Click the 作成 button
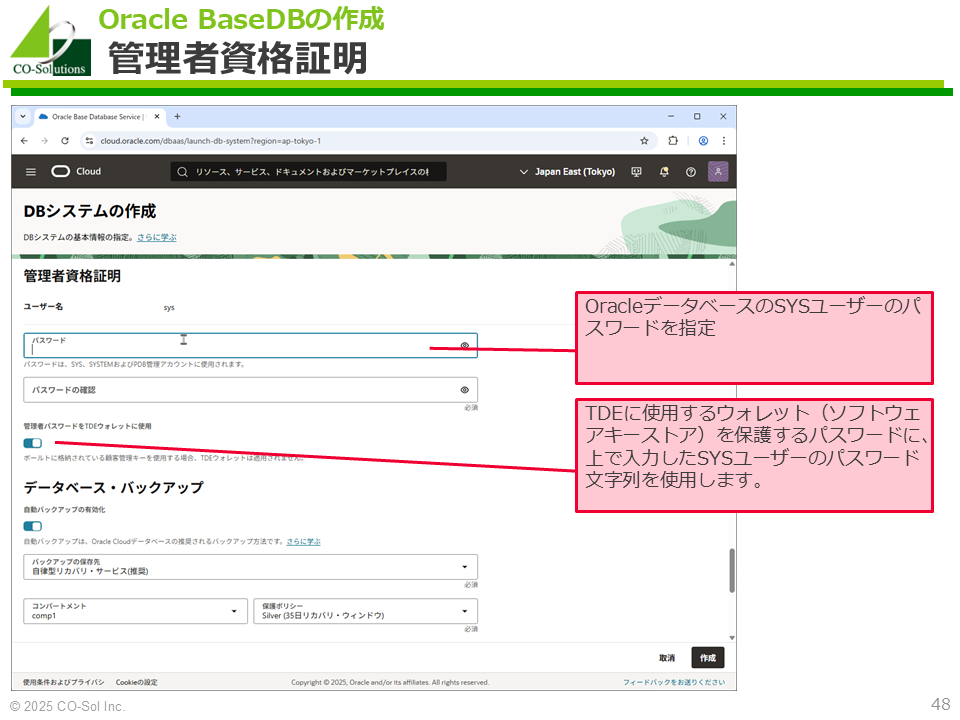The image size is (960, 720). (708, 658)
